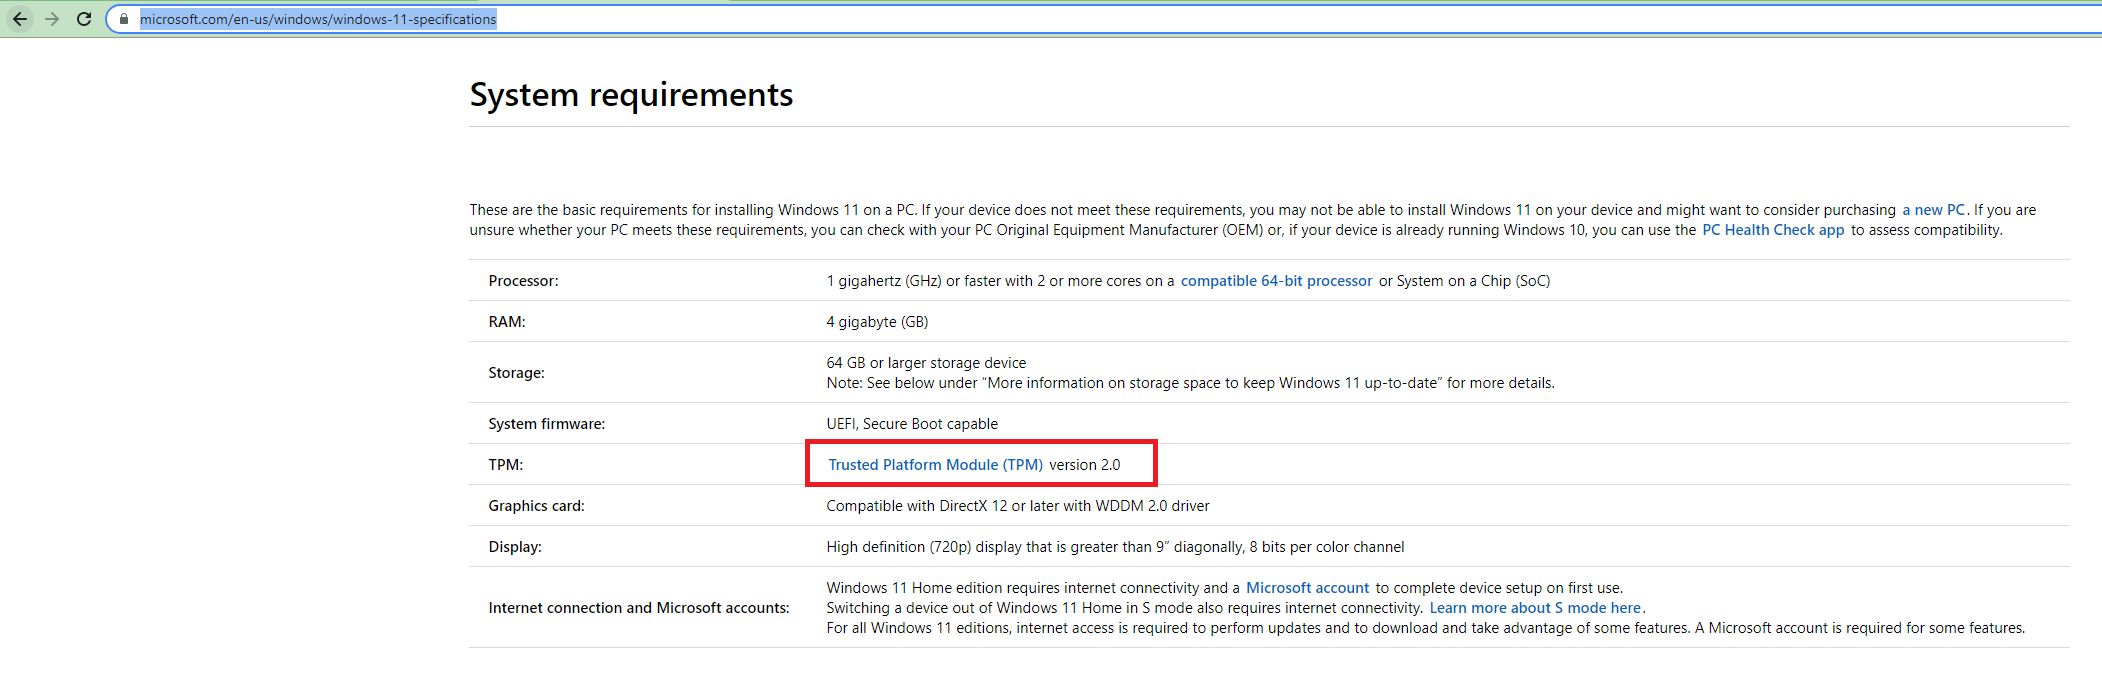Open the compatible 64-bit processor link

(1276, 281)
